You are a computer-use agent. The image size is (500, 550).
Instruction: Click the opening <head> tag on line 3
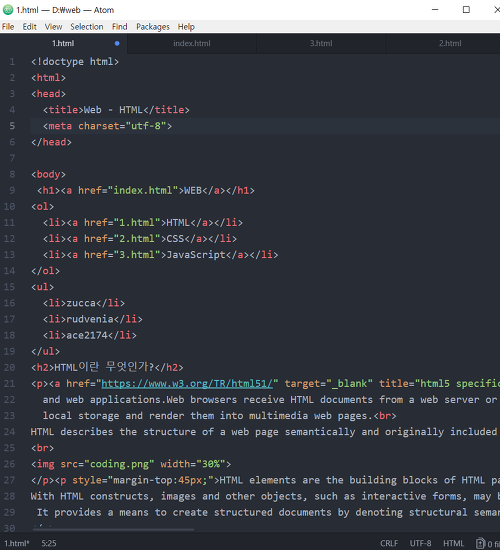coord(48,94)
